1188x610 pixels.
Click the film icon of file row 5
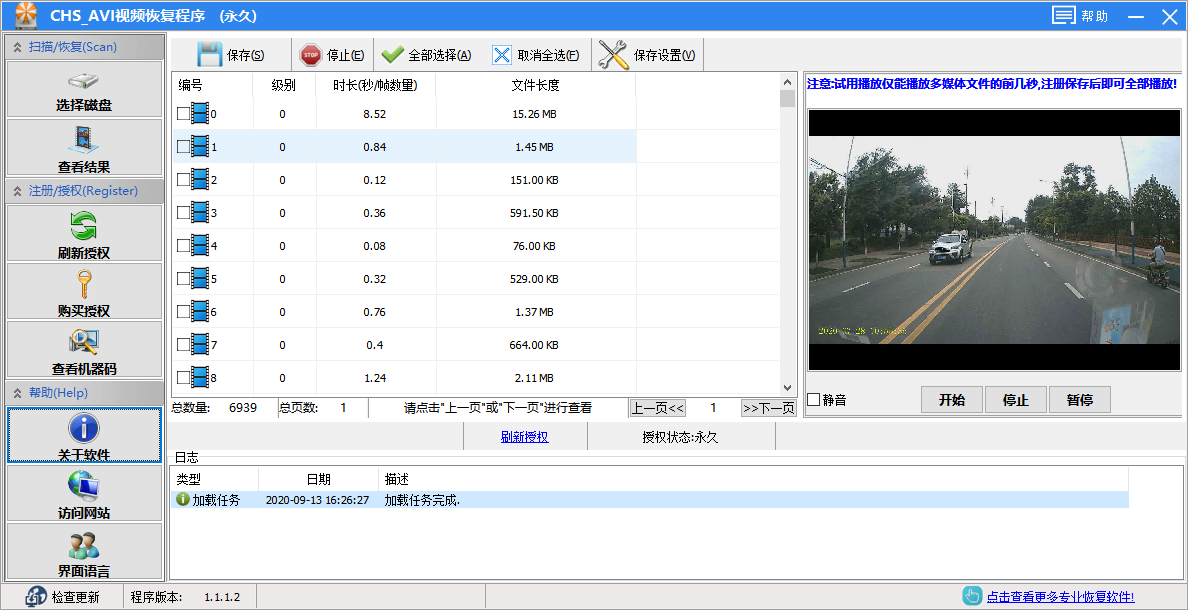pos(200,279)
